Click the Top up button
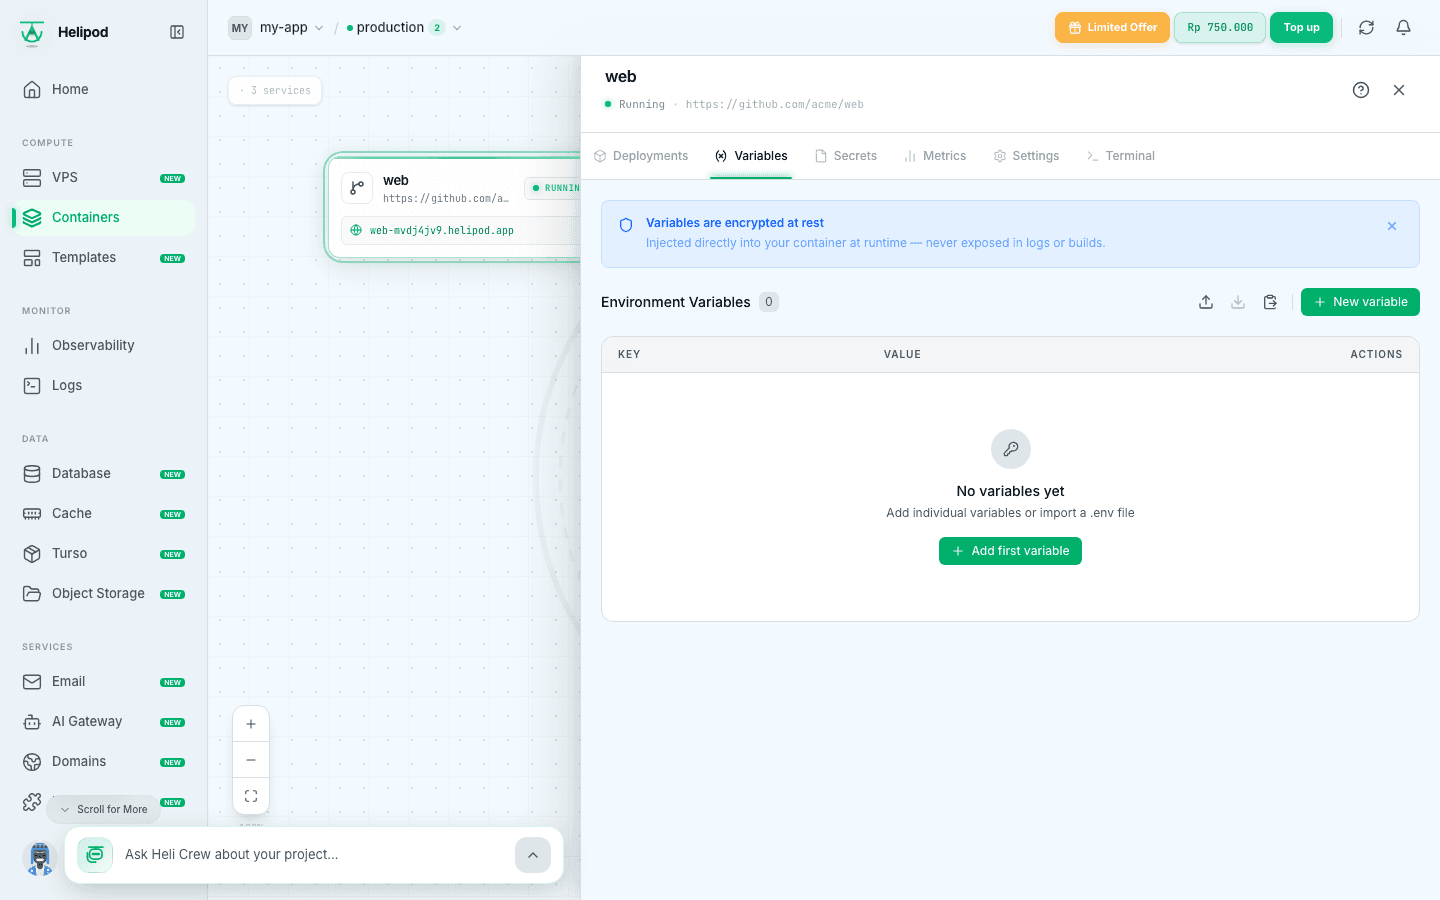 click(x=1301, y=28)
